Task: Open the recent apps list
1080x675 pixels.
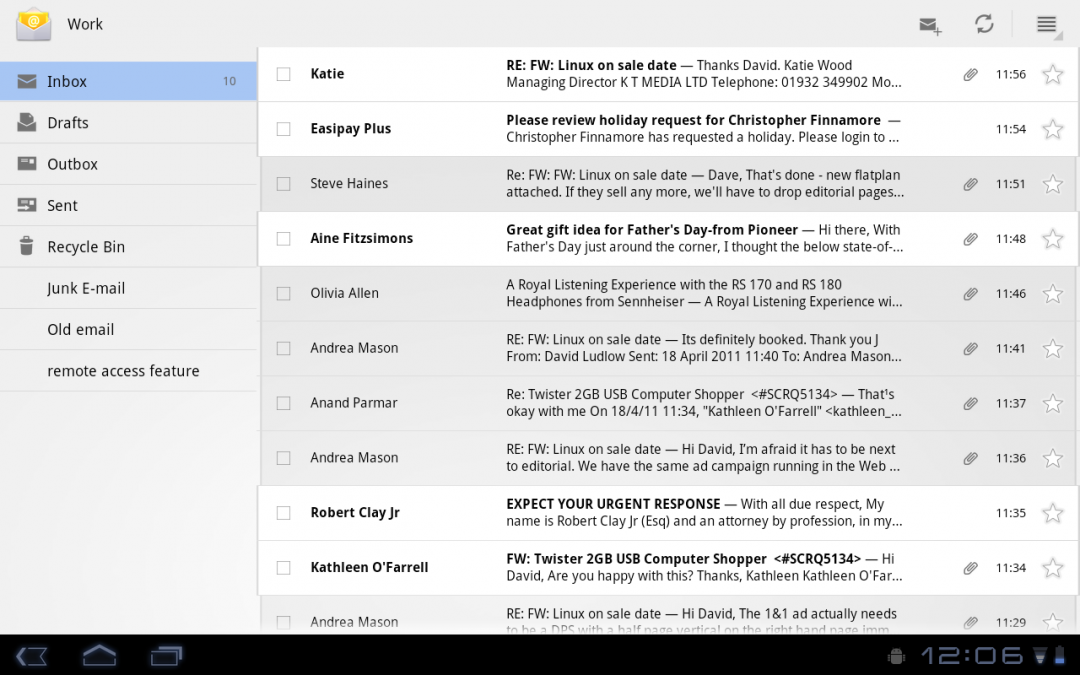Action: click(x=166, y=655)
